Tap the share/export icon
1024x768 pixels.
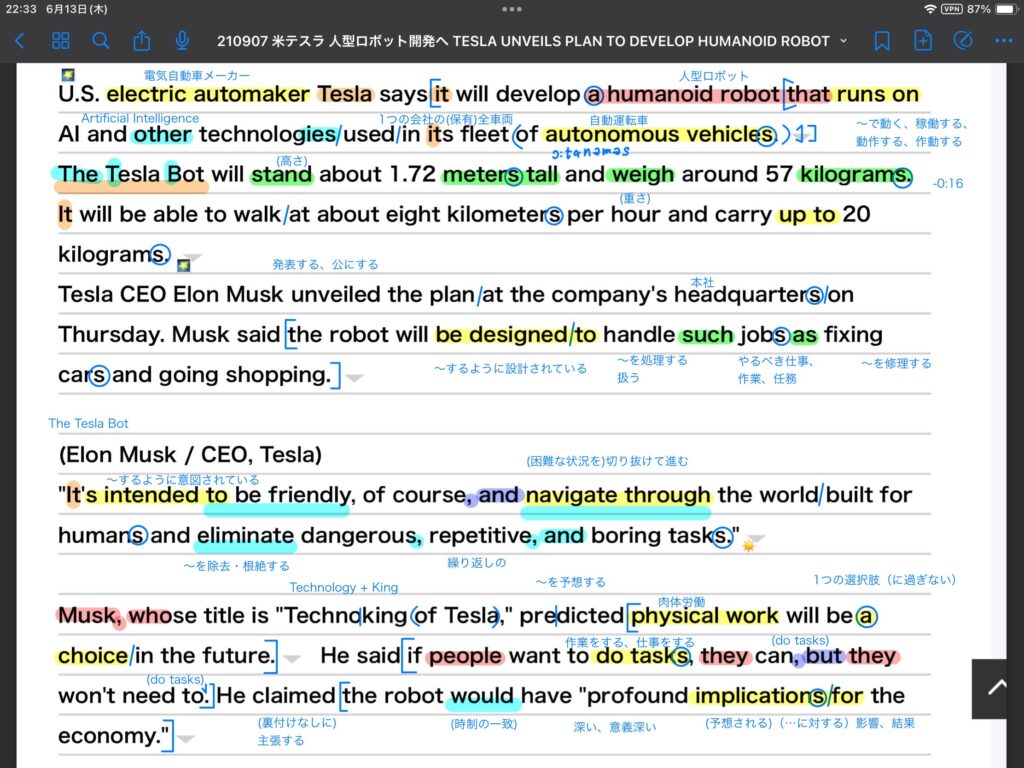141,40
